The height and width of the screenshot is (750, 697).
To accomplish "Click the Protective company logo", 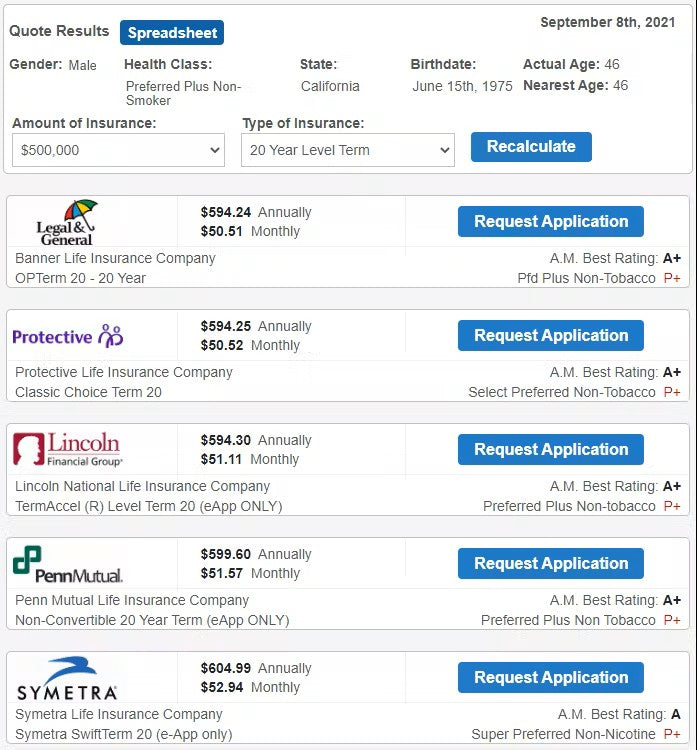I will (x=68, y=336).
